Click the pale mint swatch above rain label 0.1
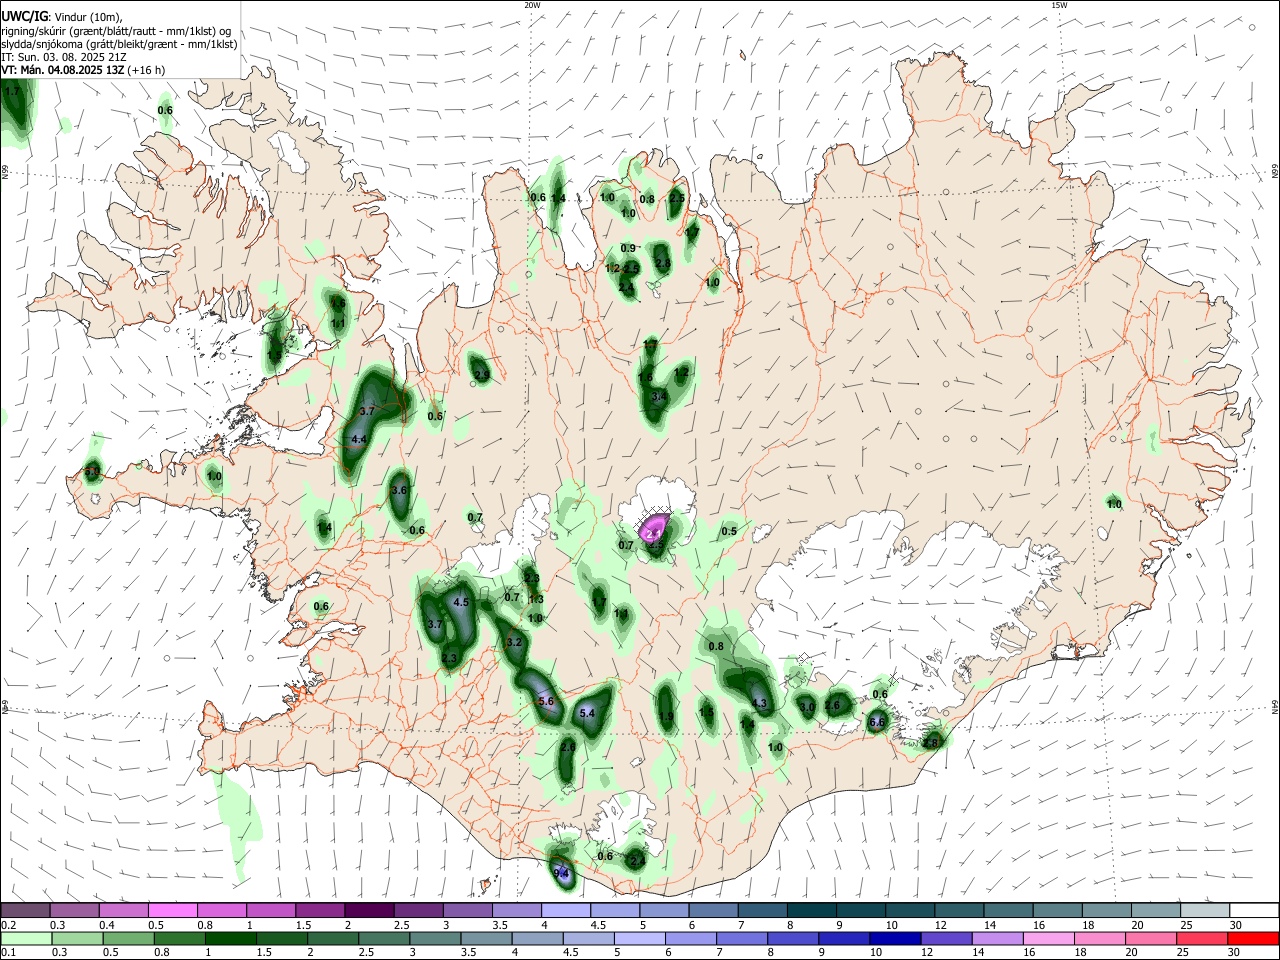The height and width of the screenshot is (960, 1280). (x=25, y=940)
